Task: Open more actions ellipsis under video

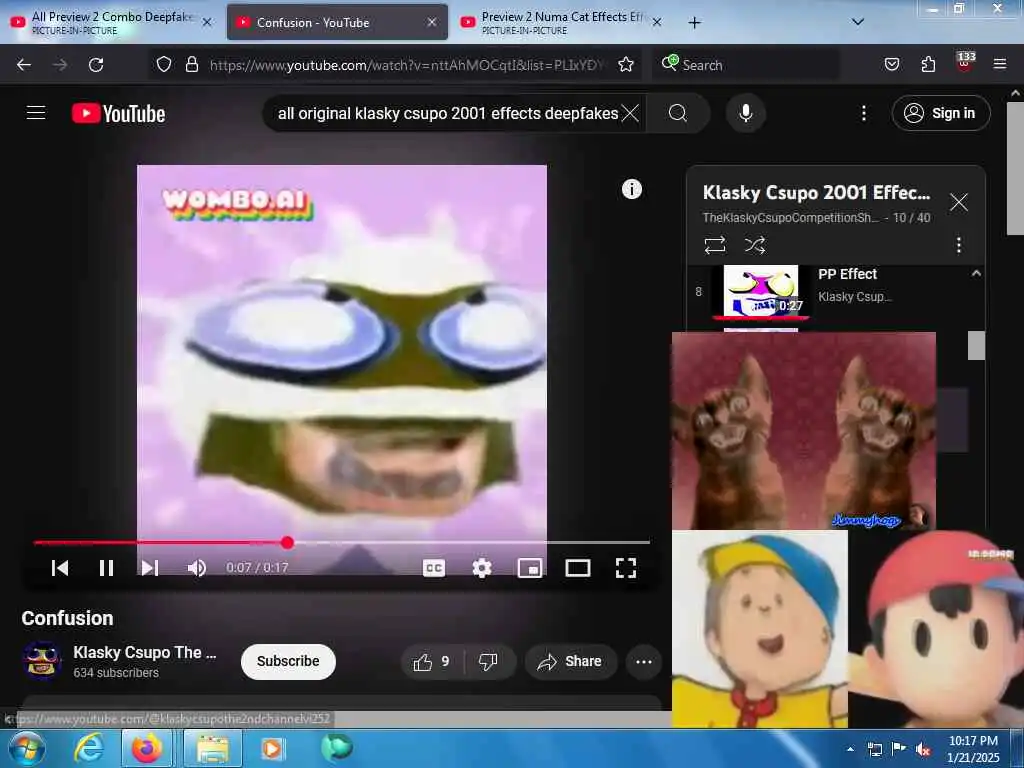Action: coord(643,662)
